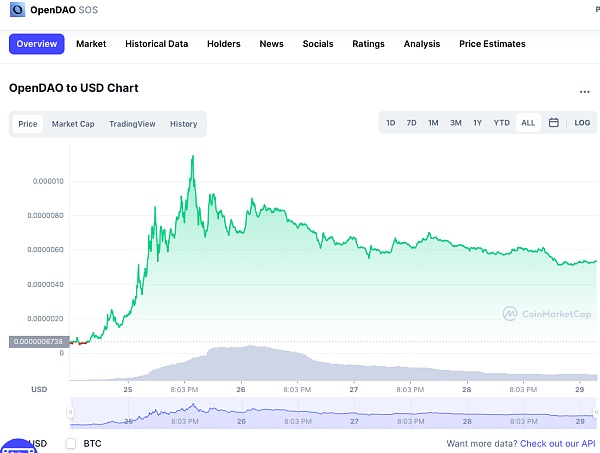Toggle the BTC price checkbox
The image size is (600, 453).
click(71, 443)
